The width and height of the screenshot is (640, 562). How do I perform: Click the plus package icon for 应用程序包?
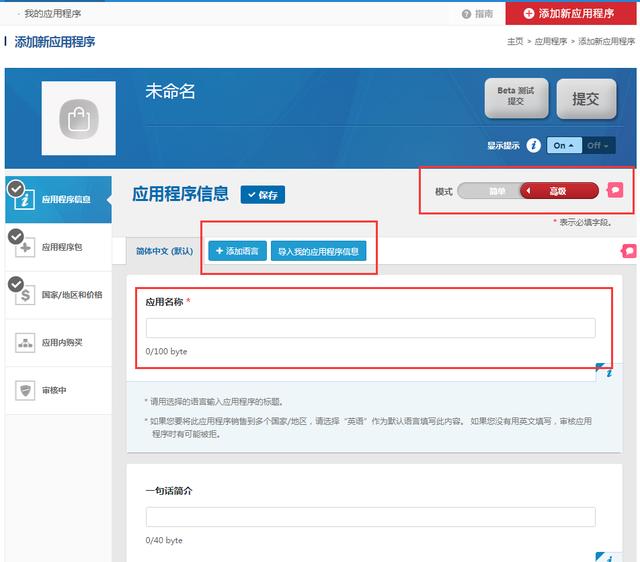pos(25,247)
